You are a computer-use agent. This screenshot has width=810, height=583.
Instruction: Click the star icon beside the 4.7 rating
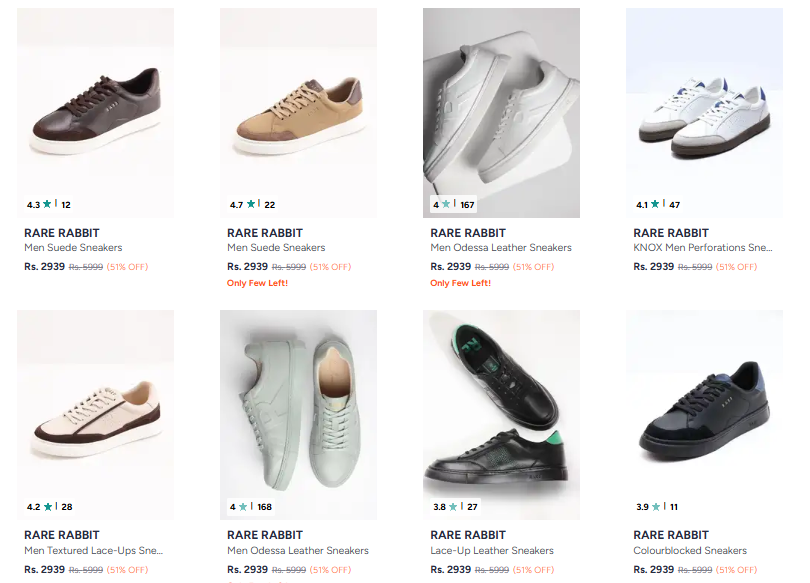(x=250, y=204)
